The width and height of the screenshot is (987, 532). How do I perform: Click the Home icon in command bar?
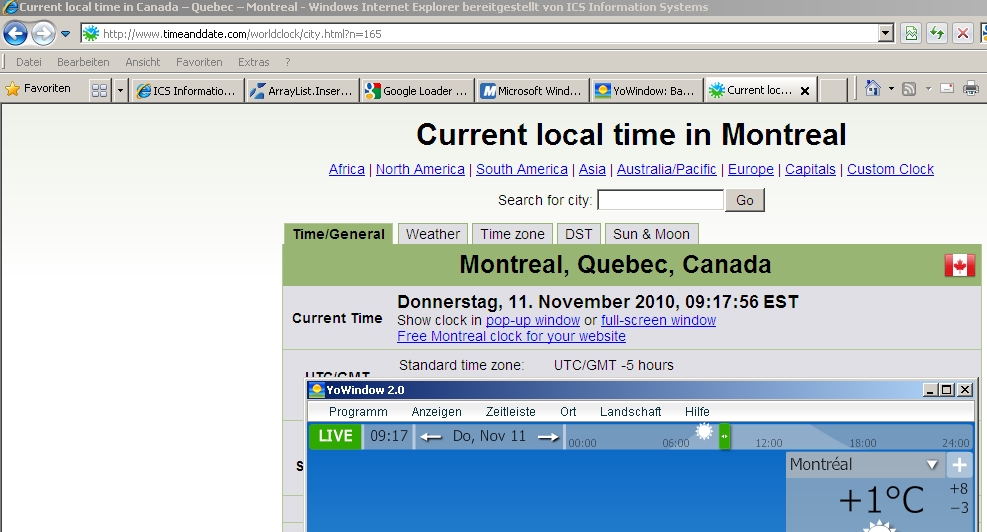point(872,88)
